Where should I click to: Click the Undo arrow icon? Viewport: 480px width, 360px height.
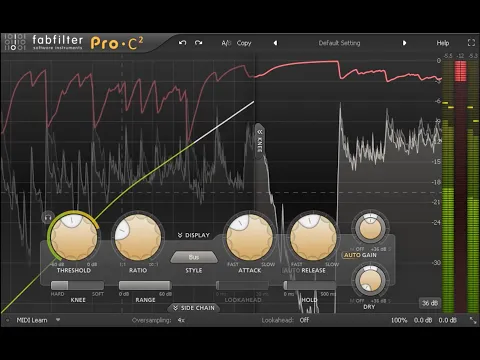pos(182,43)
